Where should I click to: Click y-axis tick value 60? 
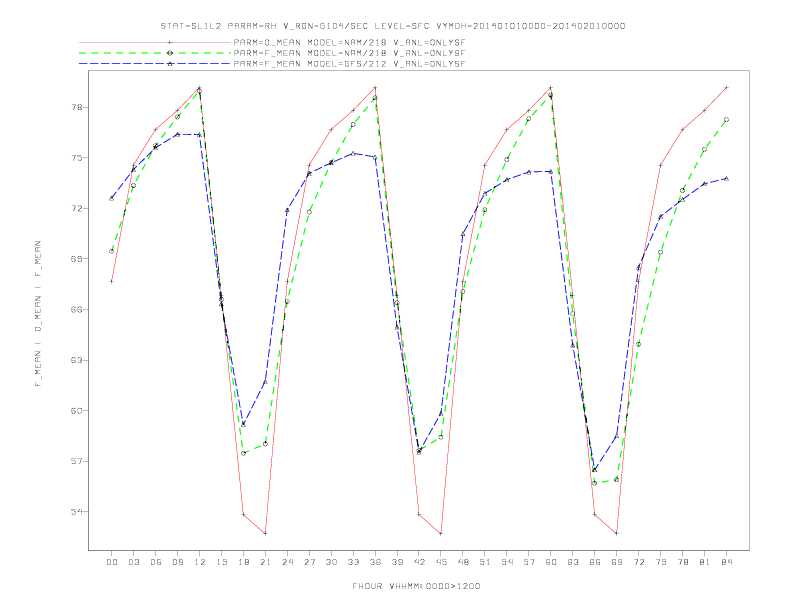tap(77, 411)
